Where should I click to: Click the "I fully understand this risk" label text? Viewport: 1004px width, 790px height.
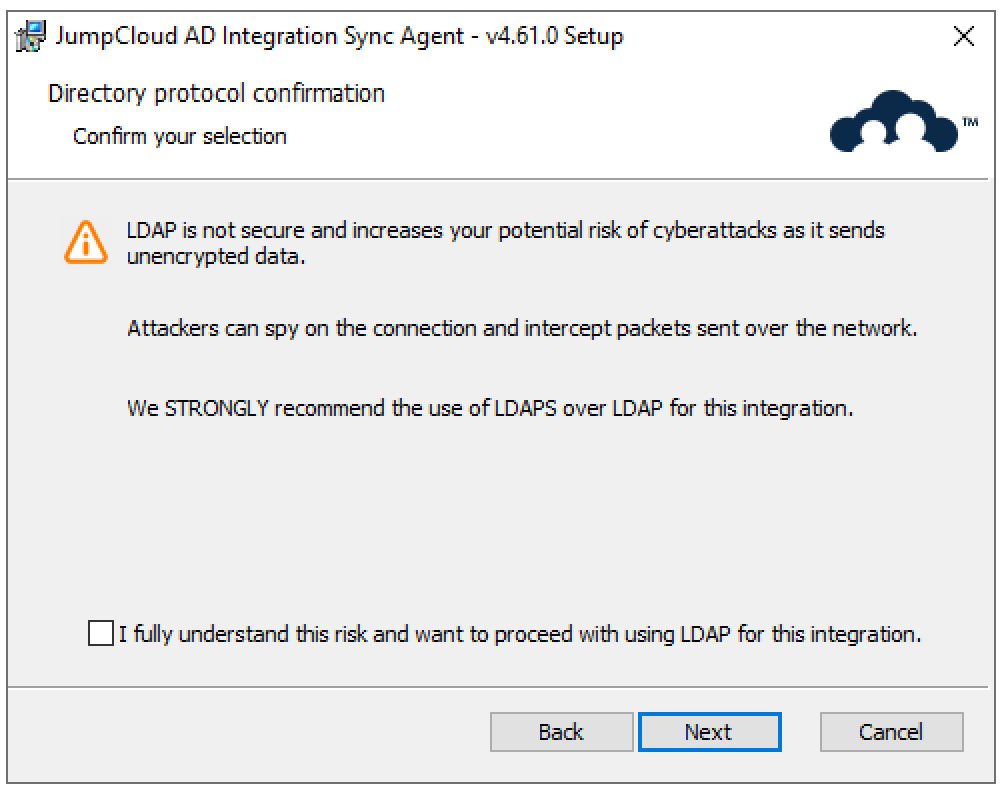pyautogui.click(x=519, y=633)
